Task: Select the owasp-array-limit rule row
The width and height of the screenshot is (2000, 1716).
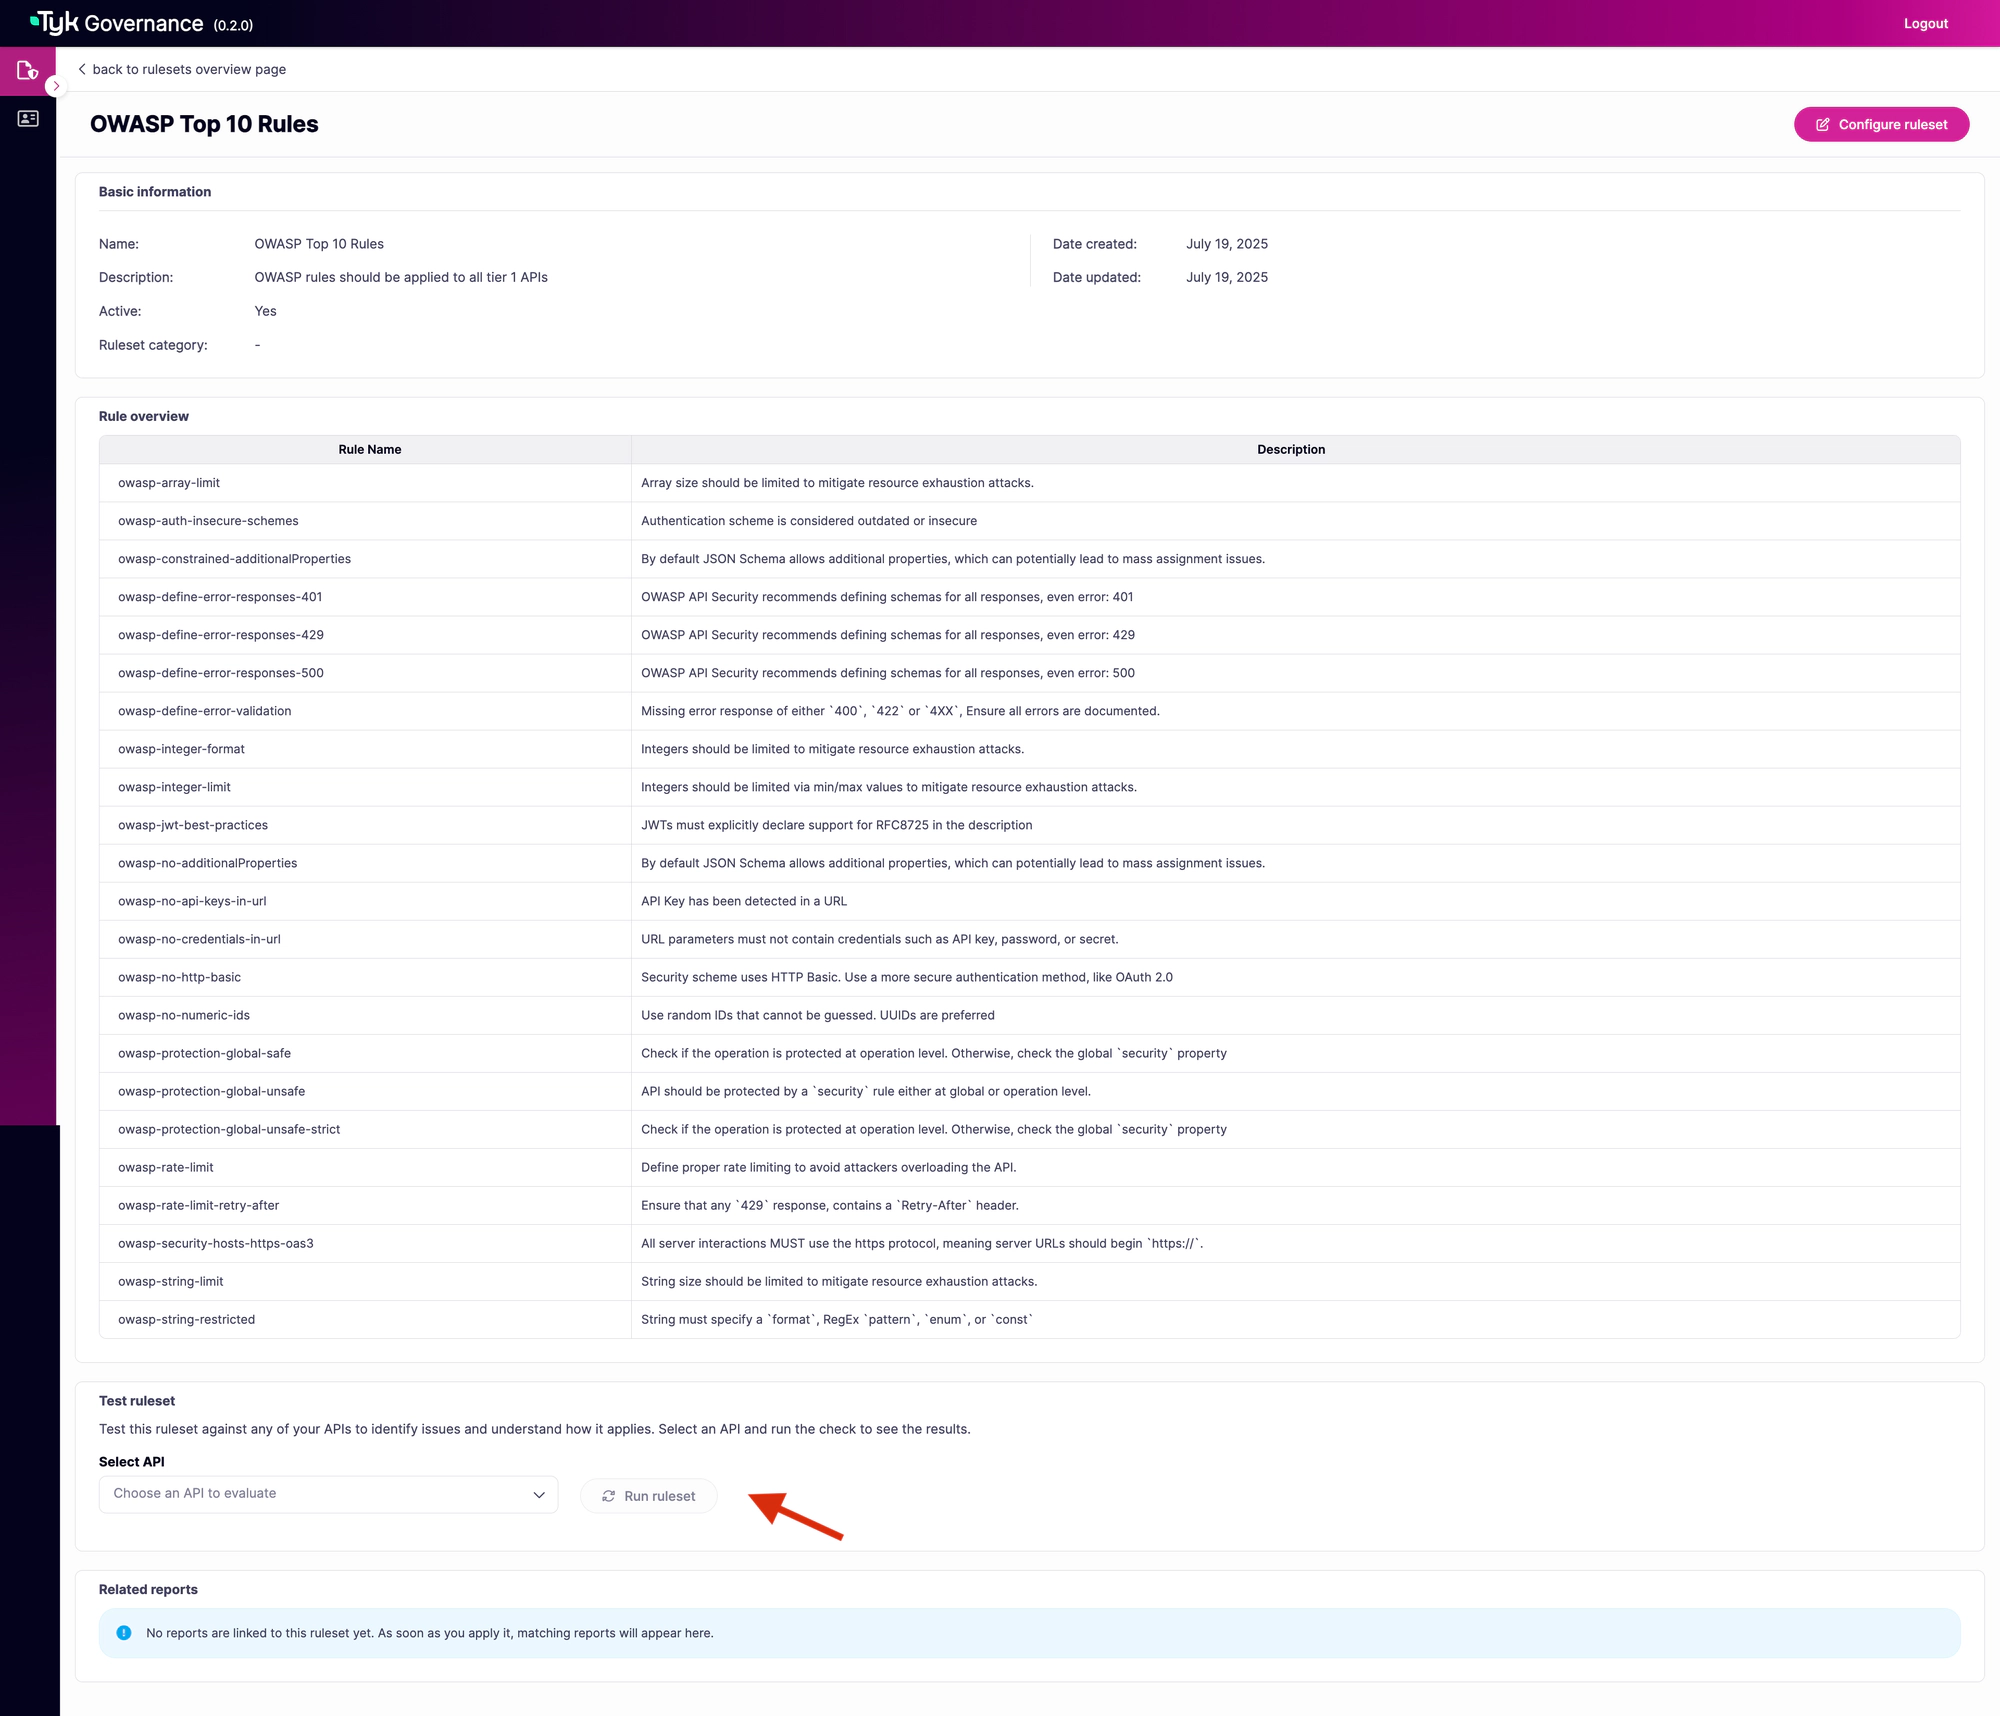Action: (169, 483)
